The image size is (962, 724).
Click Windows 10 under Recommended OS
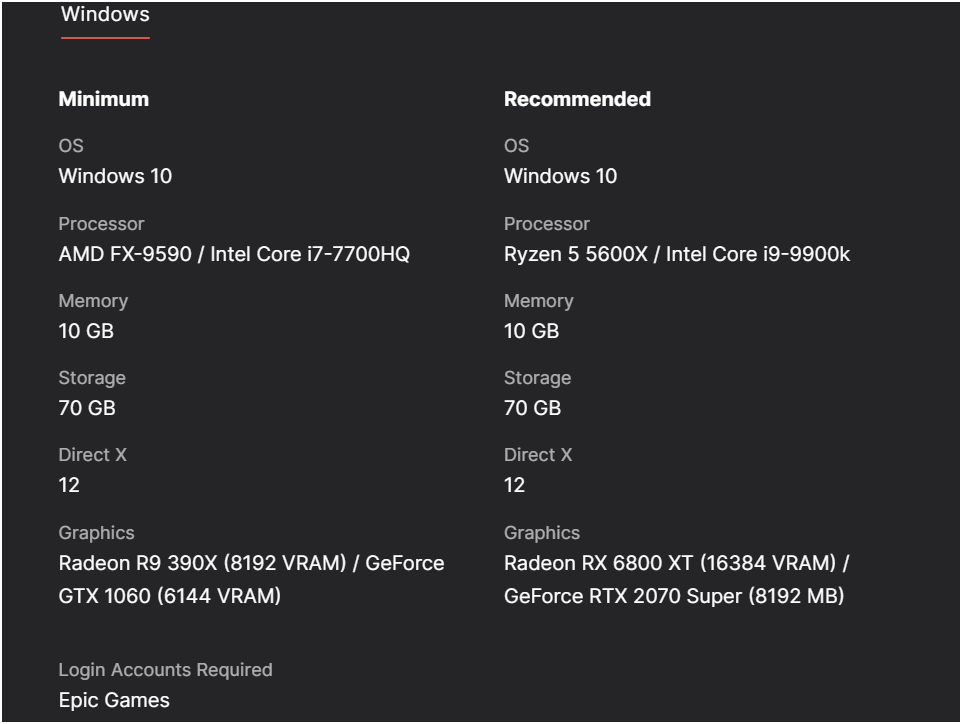pyautogui.click(x=560, y=177)
